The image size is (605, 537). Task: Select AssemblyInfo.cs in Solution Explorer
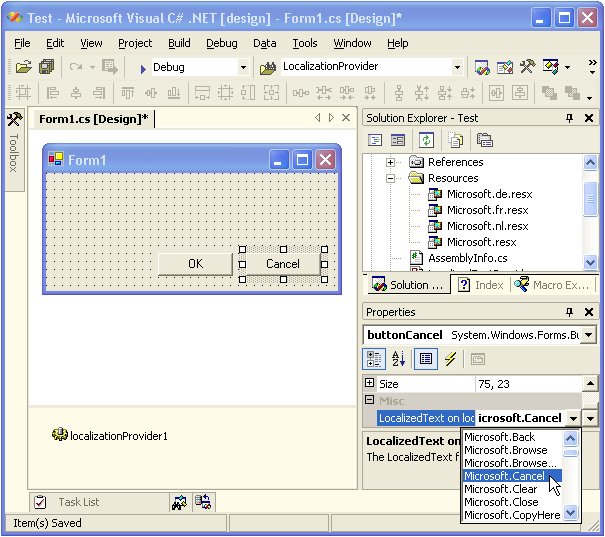coord(468,258)
